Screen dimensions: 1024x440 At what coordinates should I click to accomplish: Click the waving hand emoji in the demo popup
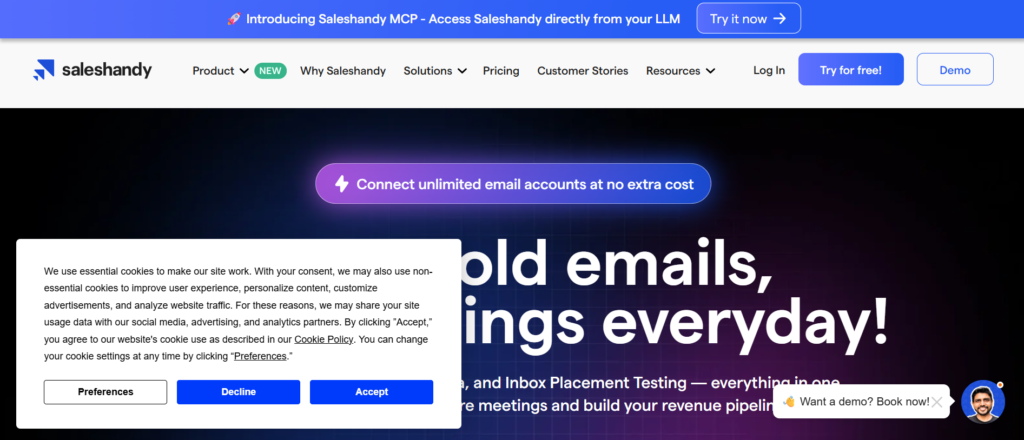(x=789, y=402)
